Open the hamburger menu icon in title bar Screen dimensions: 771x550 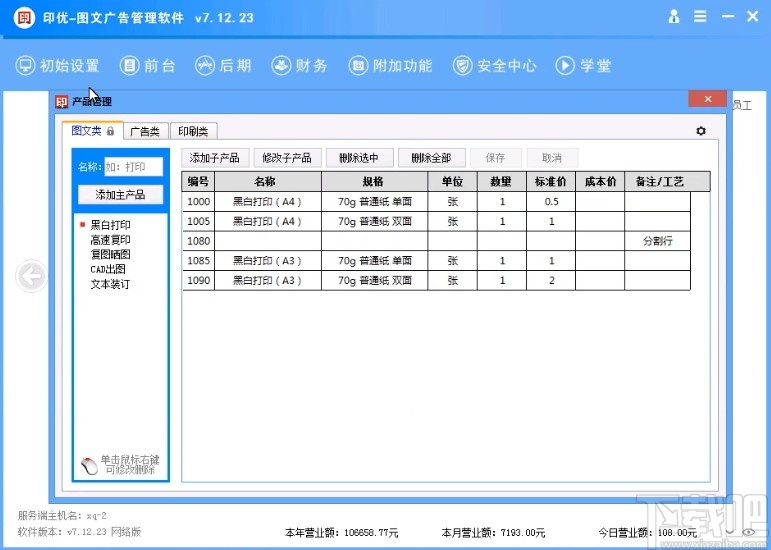click(700, 17)
